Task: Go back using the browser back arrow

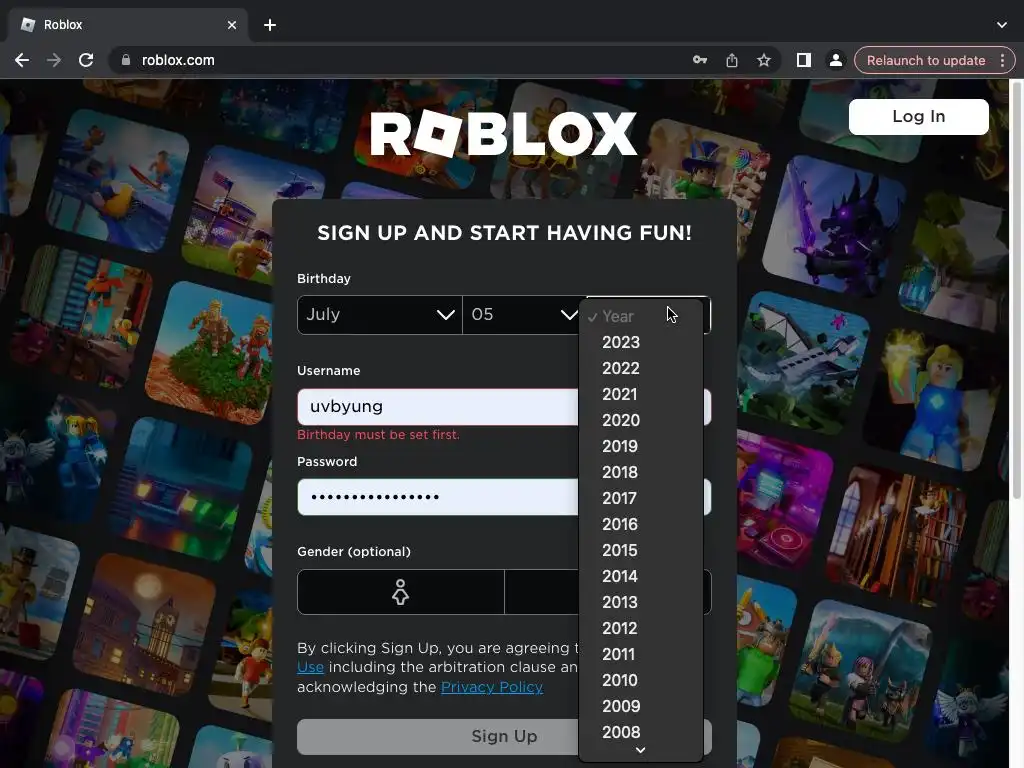Action: 22,60
